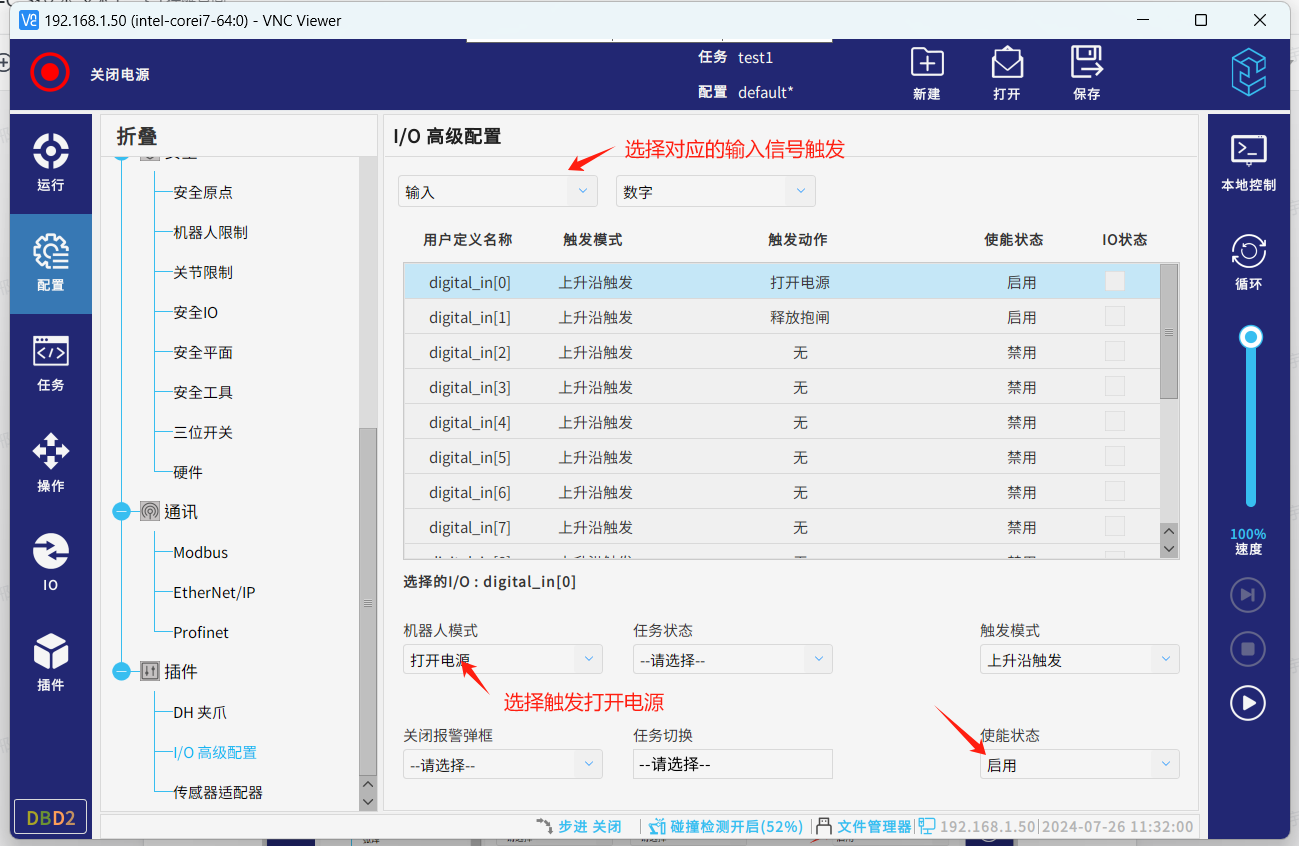Toggle IO状态 checkbox for digital_in[3]
Viewport: 1299px width, 846px height.
pyautogui.click(x=1114, y=386)
